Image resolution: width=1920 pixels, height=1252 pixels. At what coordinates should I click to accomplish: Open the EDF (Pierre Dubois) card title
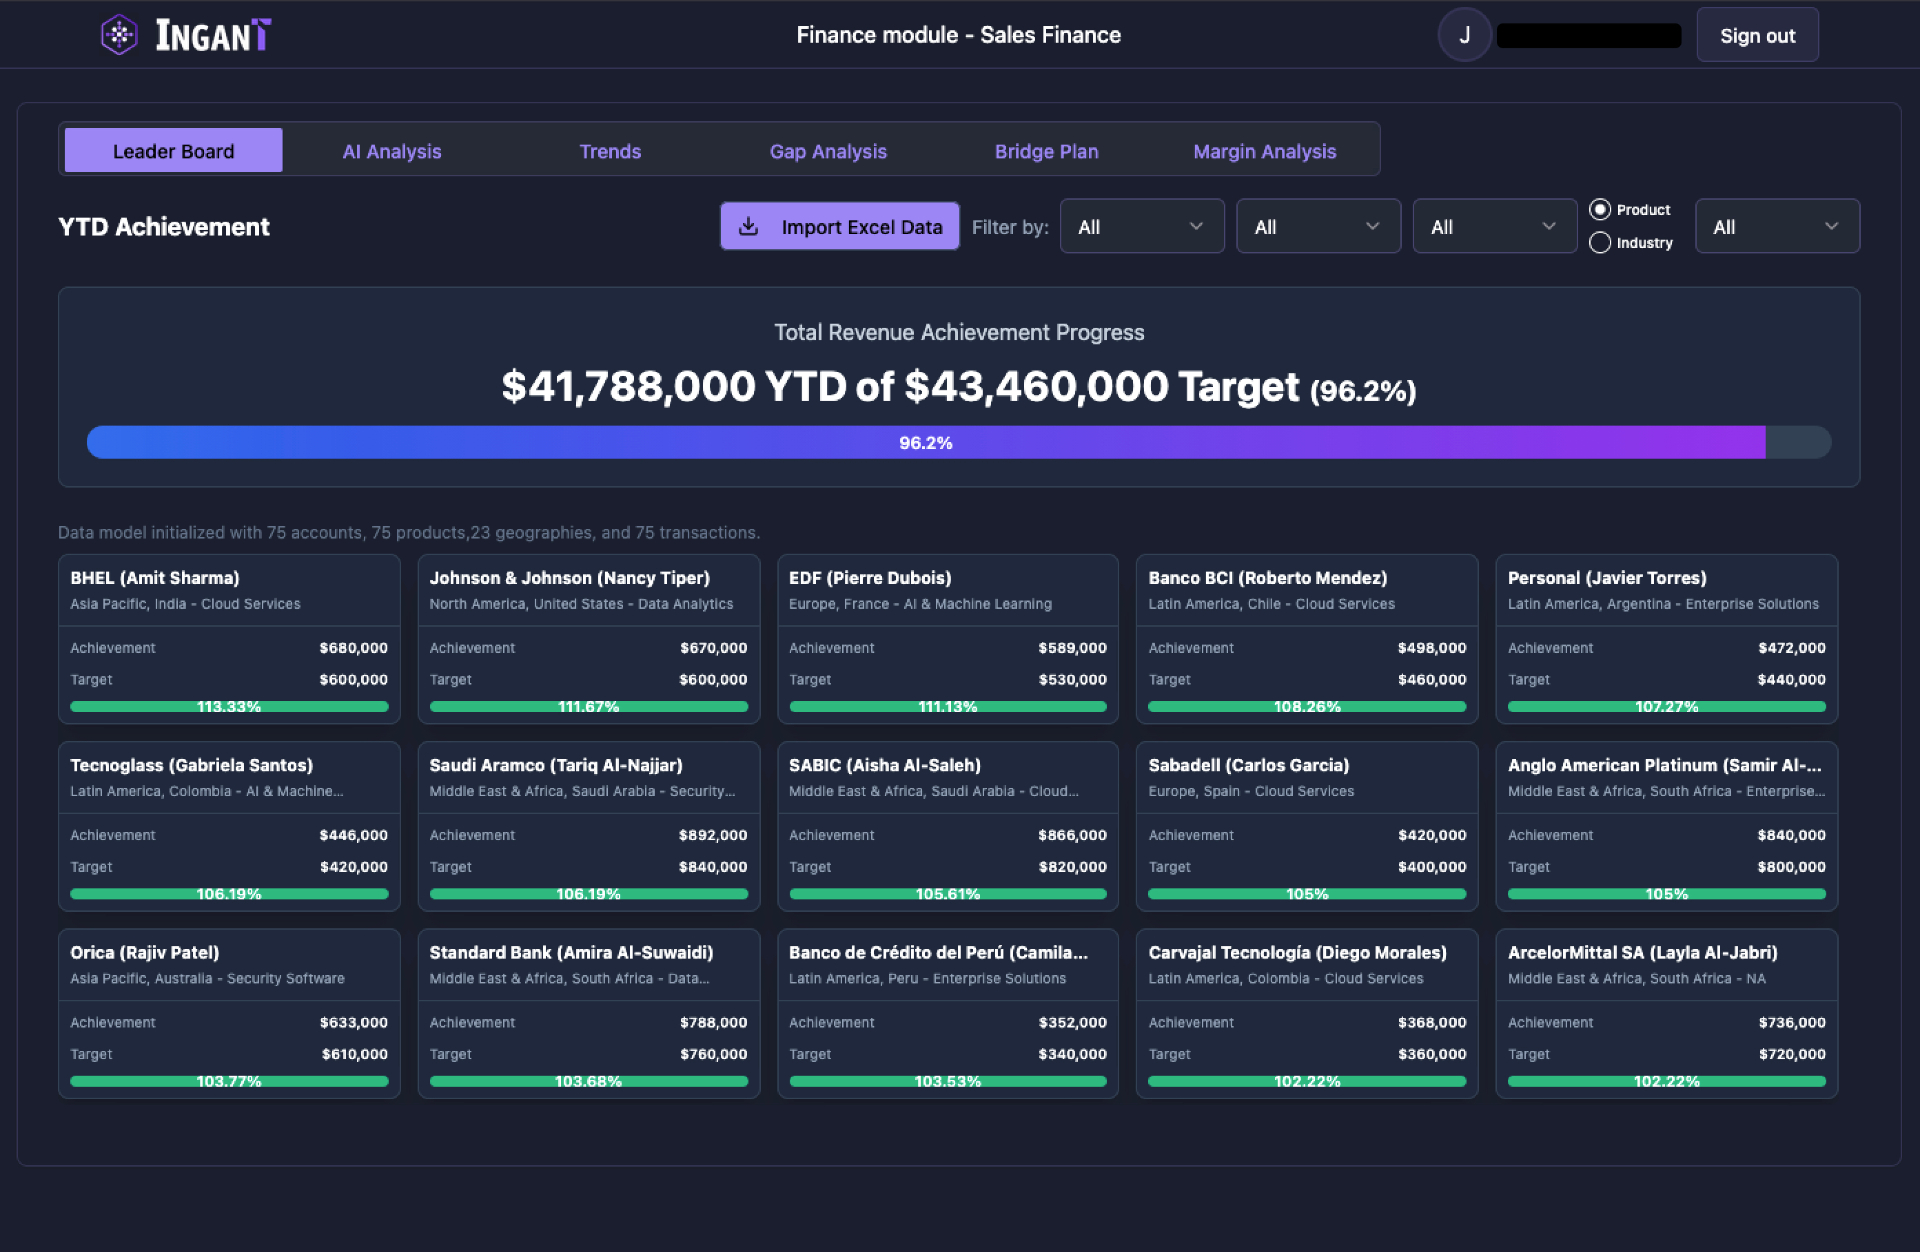(870, 578)
